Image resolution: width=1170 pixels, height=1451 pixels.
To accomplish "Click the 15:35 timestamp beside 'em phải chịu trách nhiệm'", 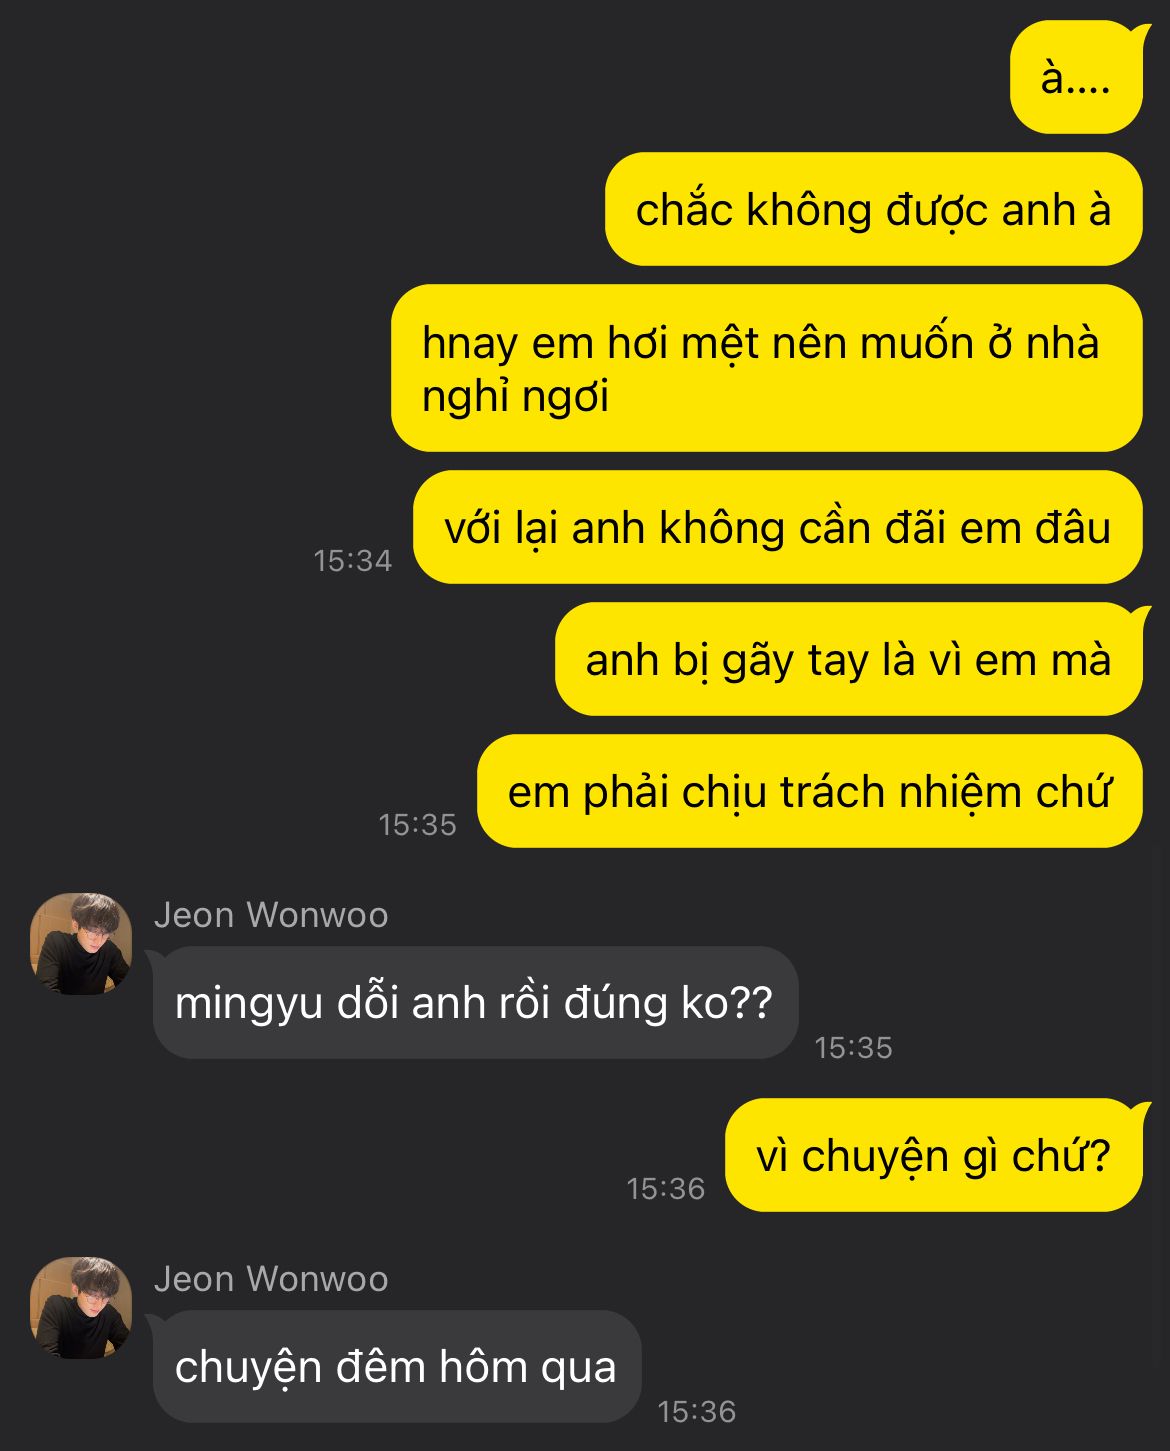I will click(418, 825).
